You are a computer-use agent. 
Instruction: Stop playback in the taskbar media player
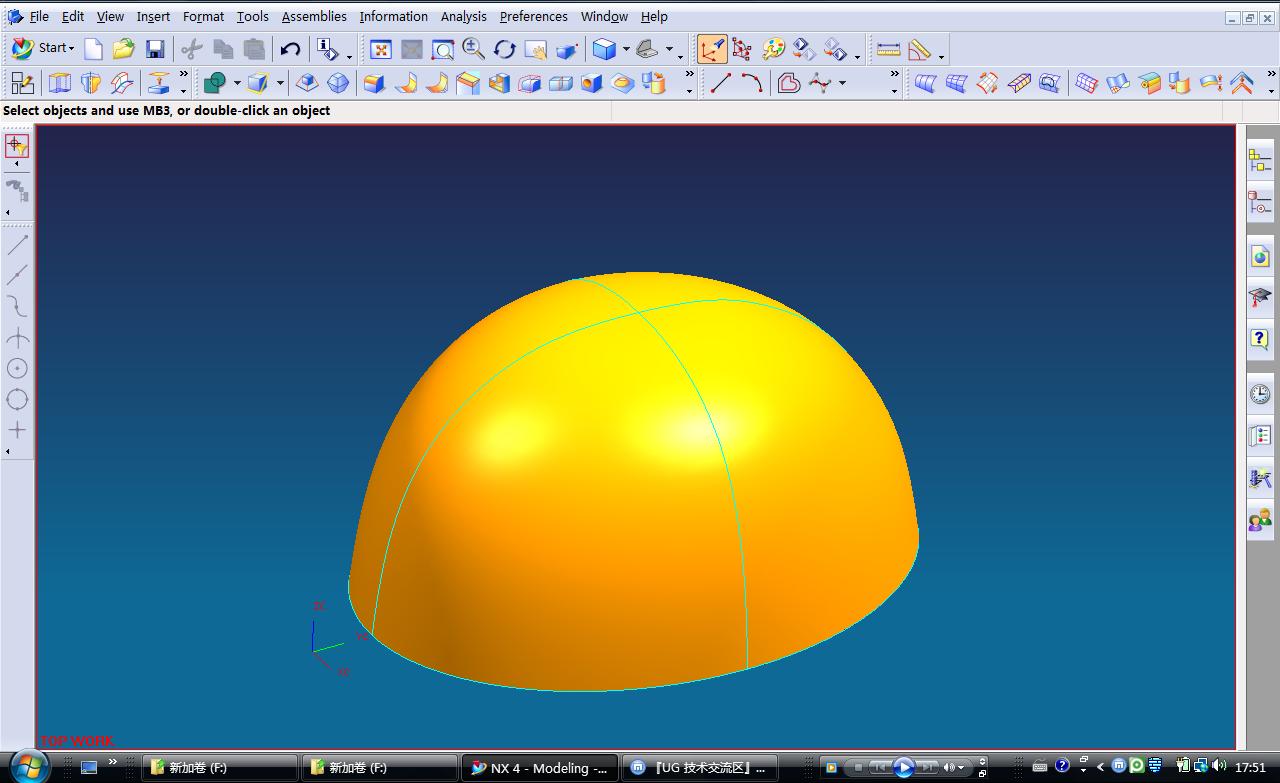pos(858,768)
